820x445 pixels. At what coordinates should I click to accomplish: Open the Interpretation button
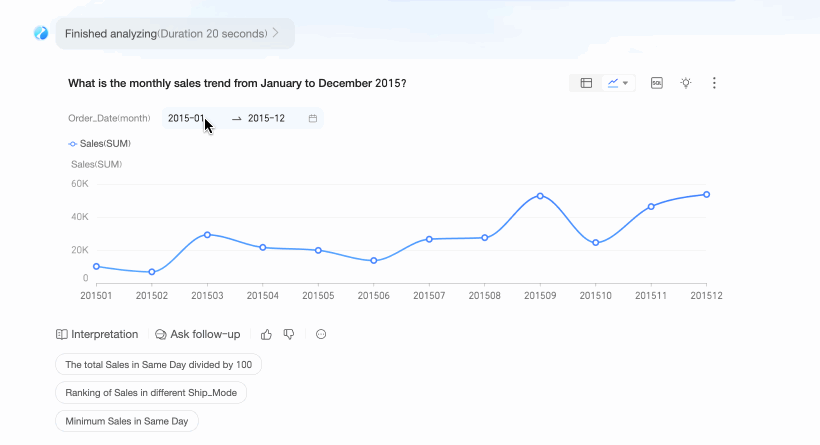[x=97, y=334]
